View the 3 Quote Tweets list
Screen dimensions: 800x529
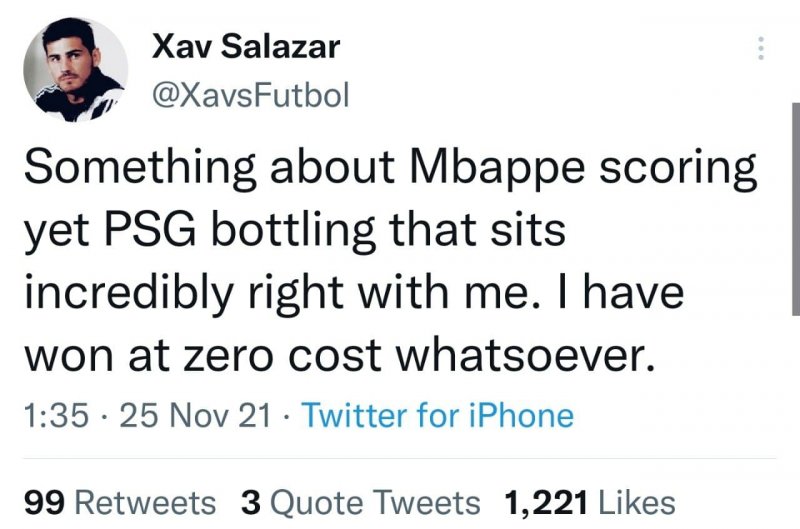pyautogui.click(x=361, y=501)
